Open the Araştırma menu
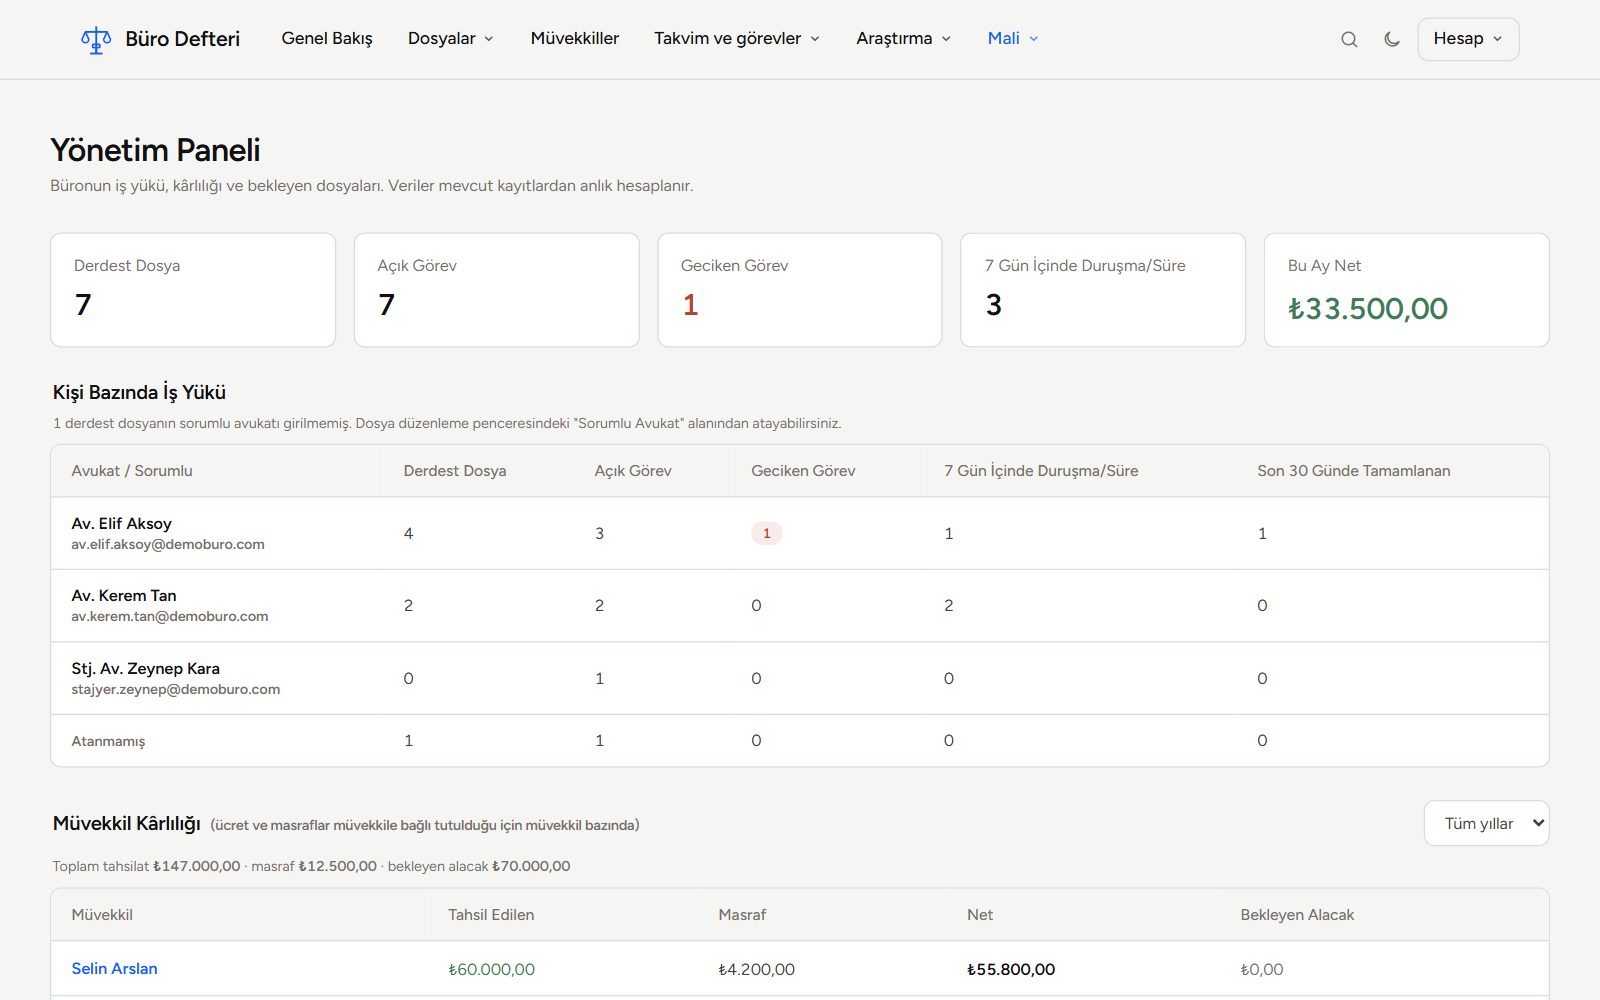This screenshot has height=1000, width=1600. tap(904, 38)
